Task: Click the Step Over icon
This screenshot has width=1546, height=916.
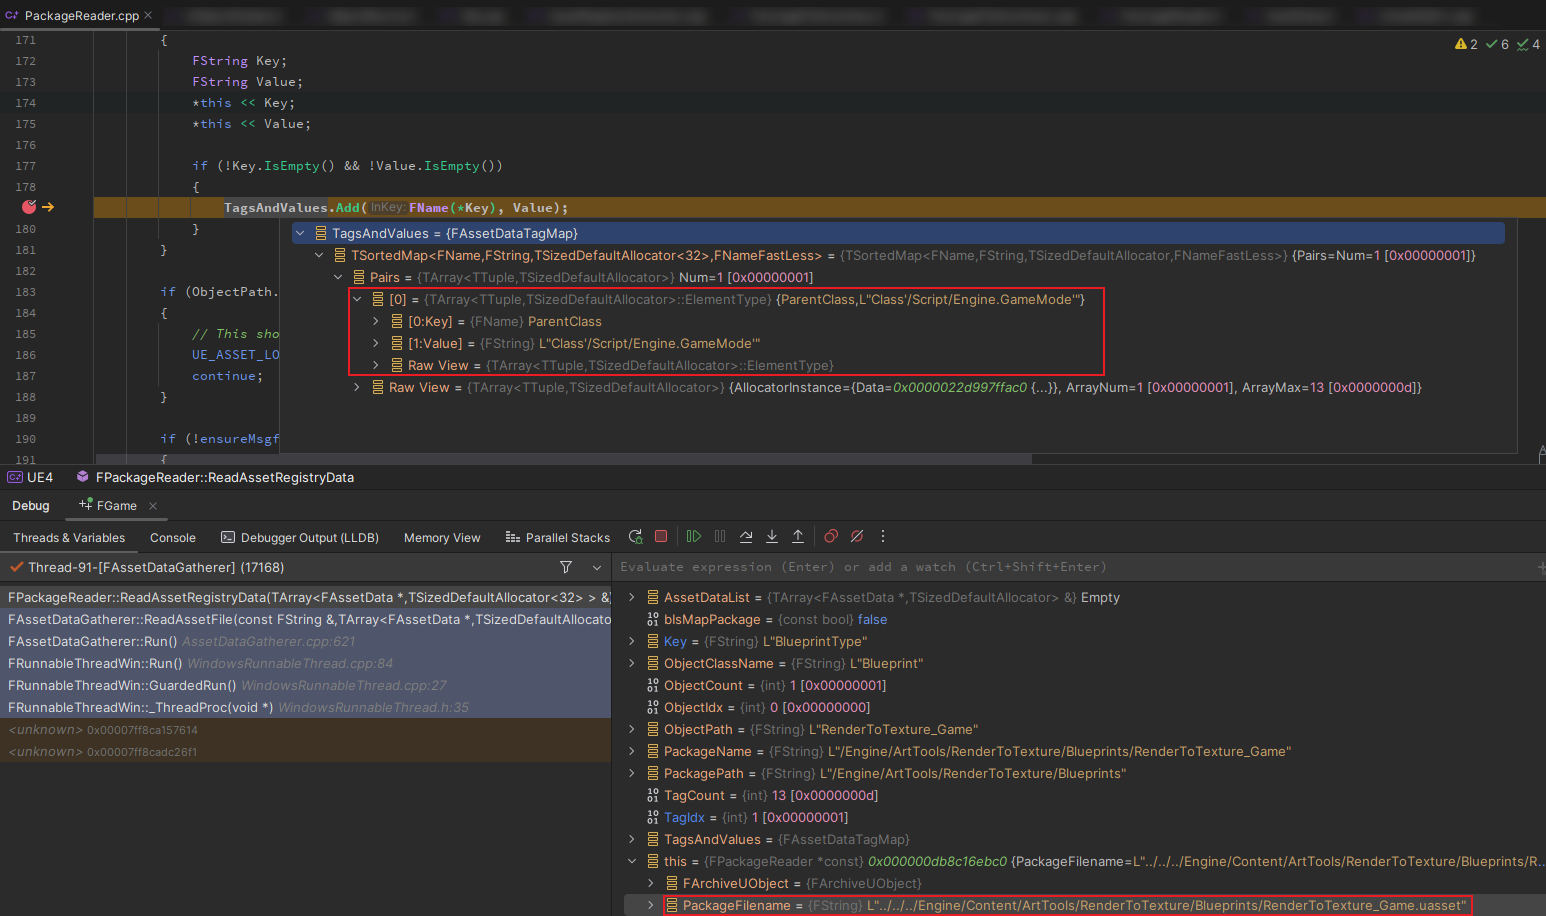Action: [746, 537]
